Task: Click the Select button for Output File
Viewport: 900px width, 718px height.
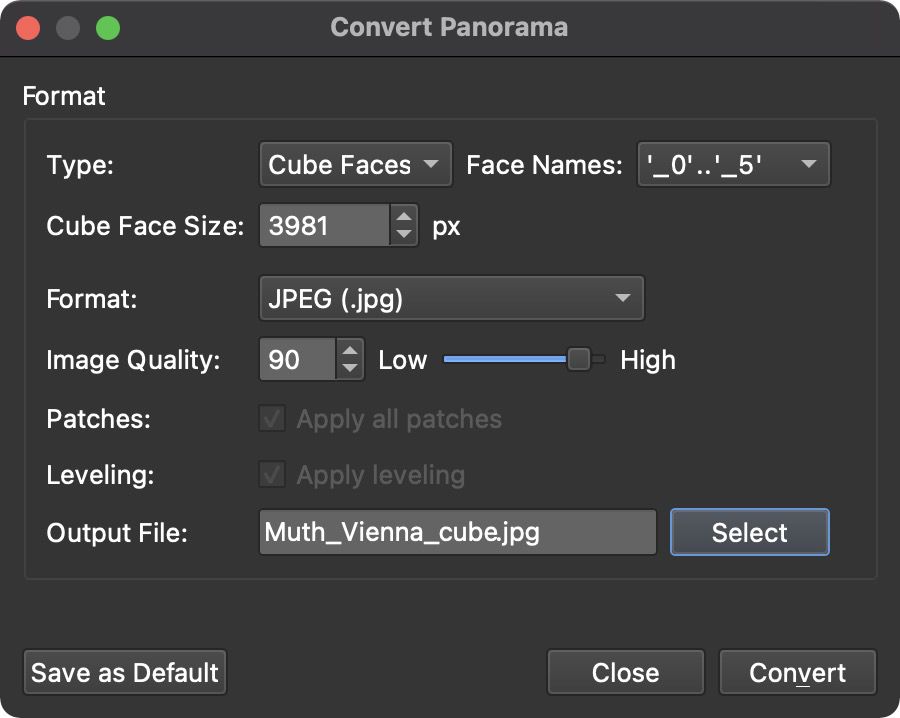Action: (x=749, y=532)
